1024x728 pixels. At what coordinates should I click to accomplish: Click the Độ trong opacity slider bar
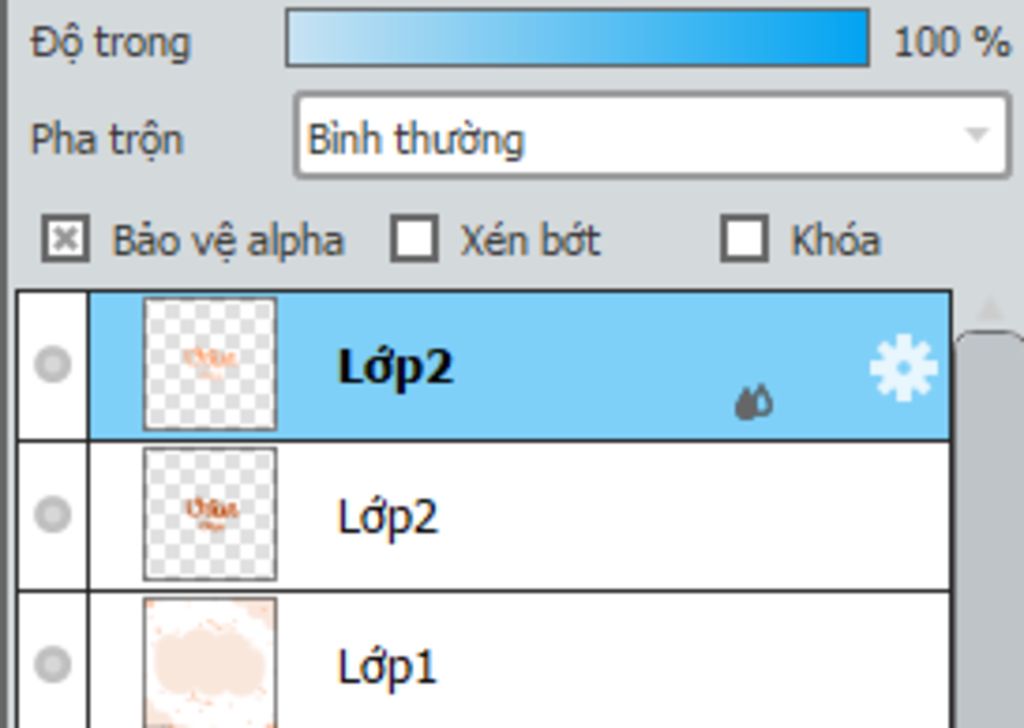pos(577,37)
